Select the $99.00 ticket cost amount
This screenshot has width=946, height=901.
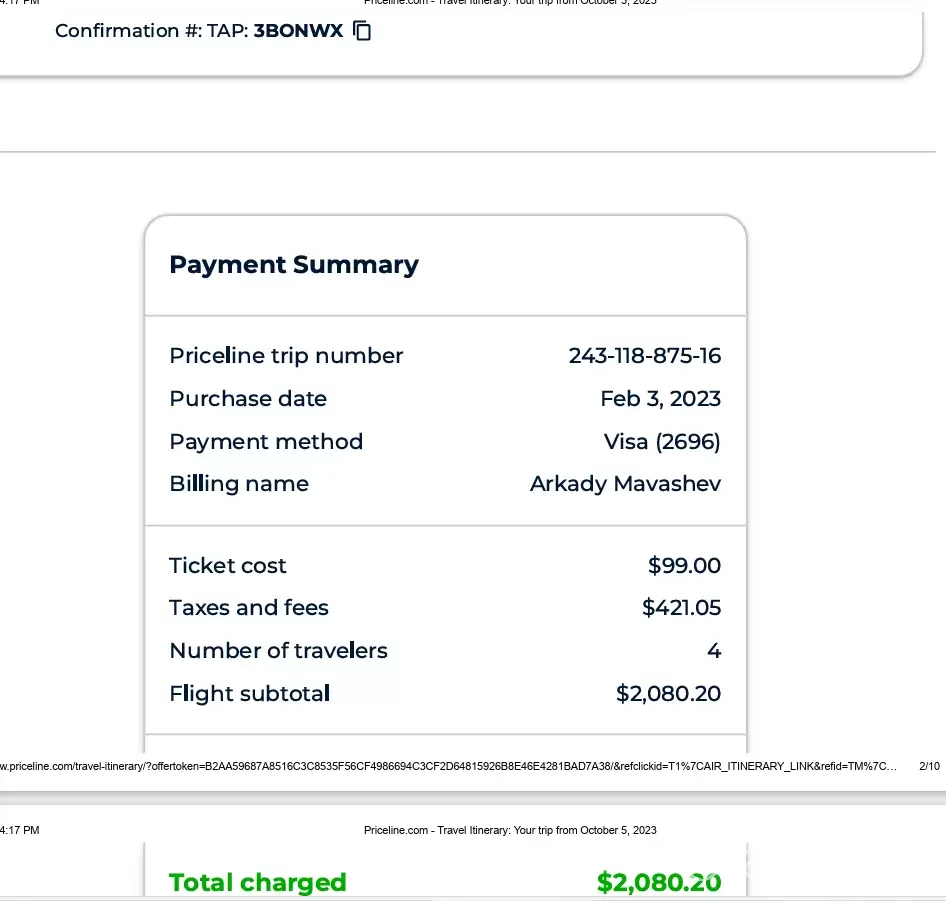tap(684, 566)
